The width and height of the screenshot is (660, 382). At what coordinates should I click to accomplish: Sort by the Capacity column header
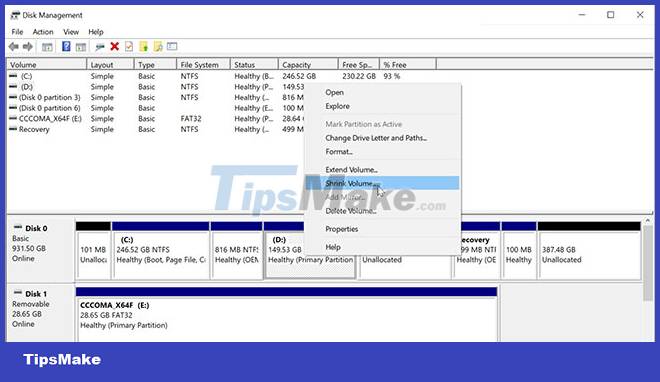[x=308, y=65]
